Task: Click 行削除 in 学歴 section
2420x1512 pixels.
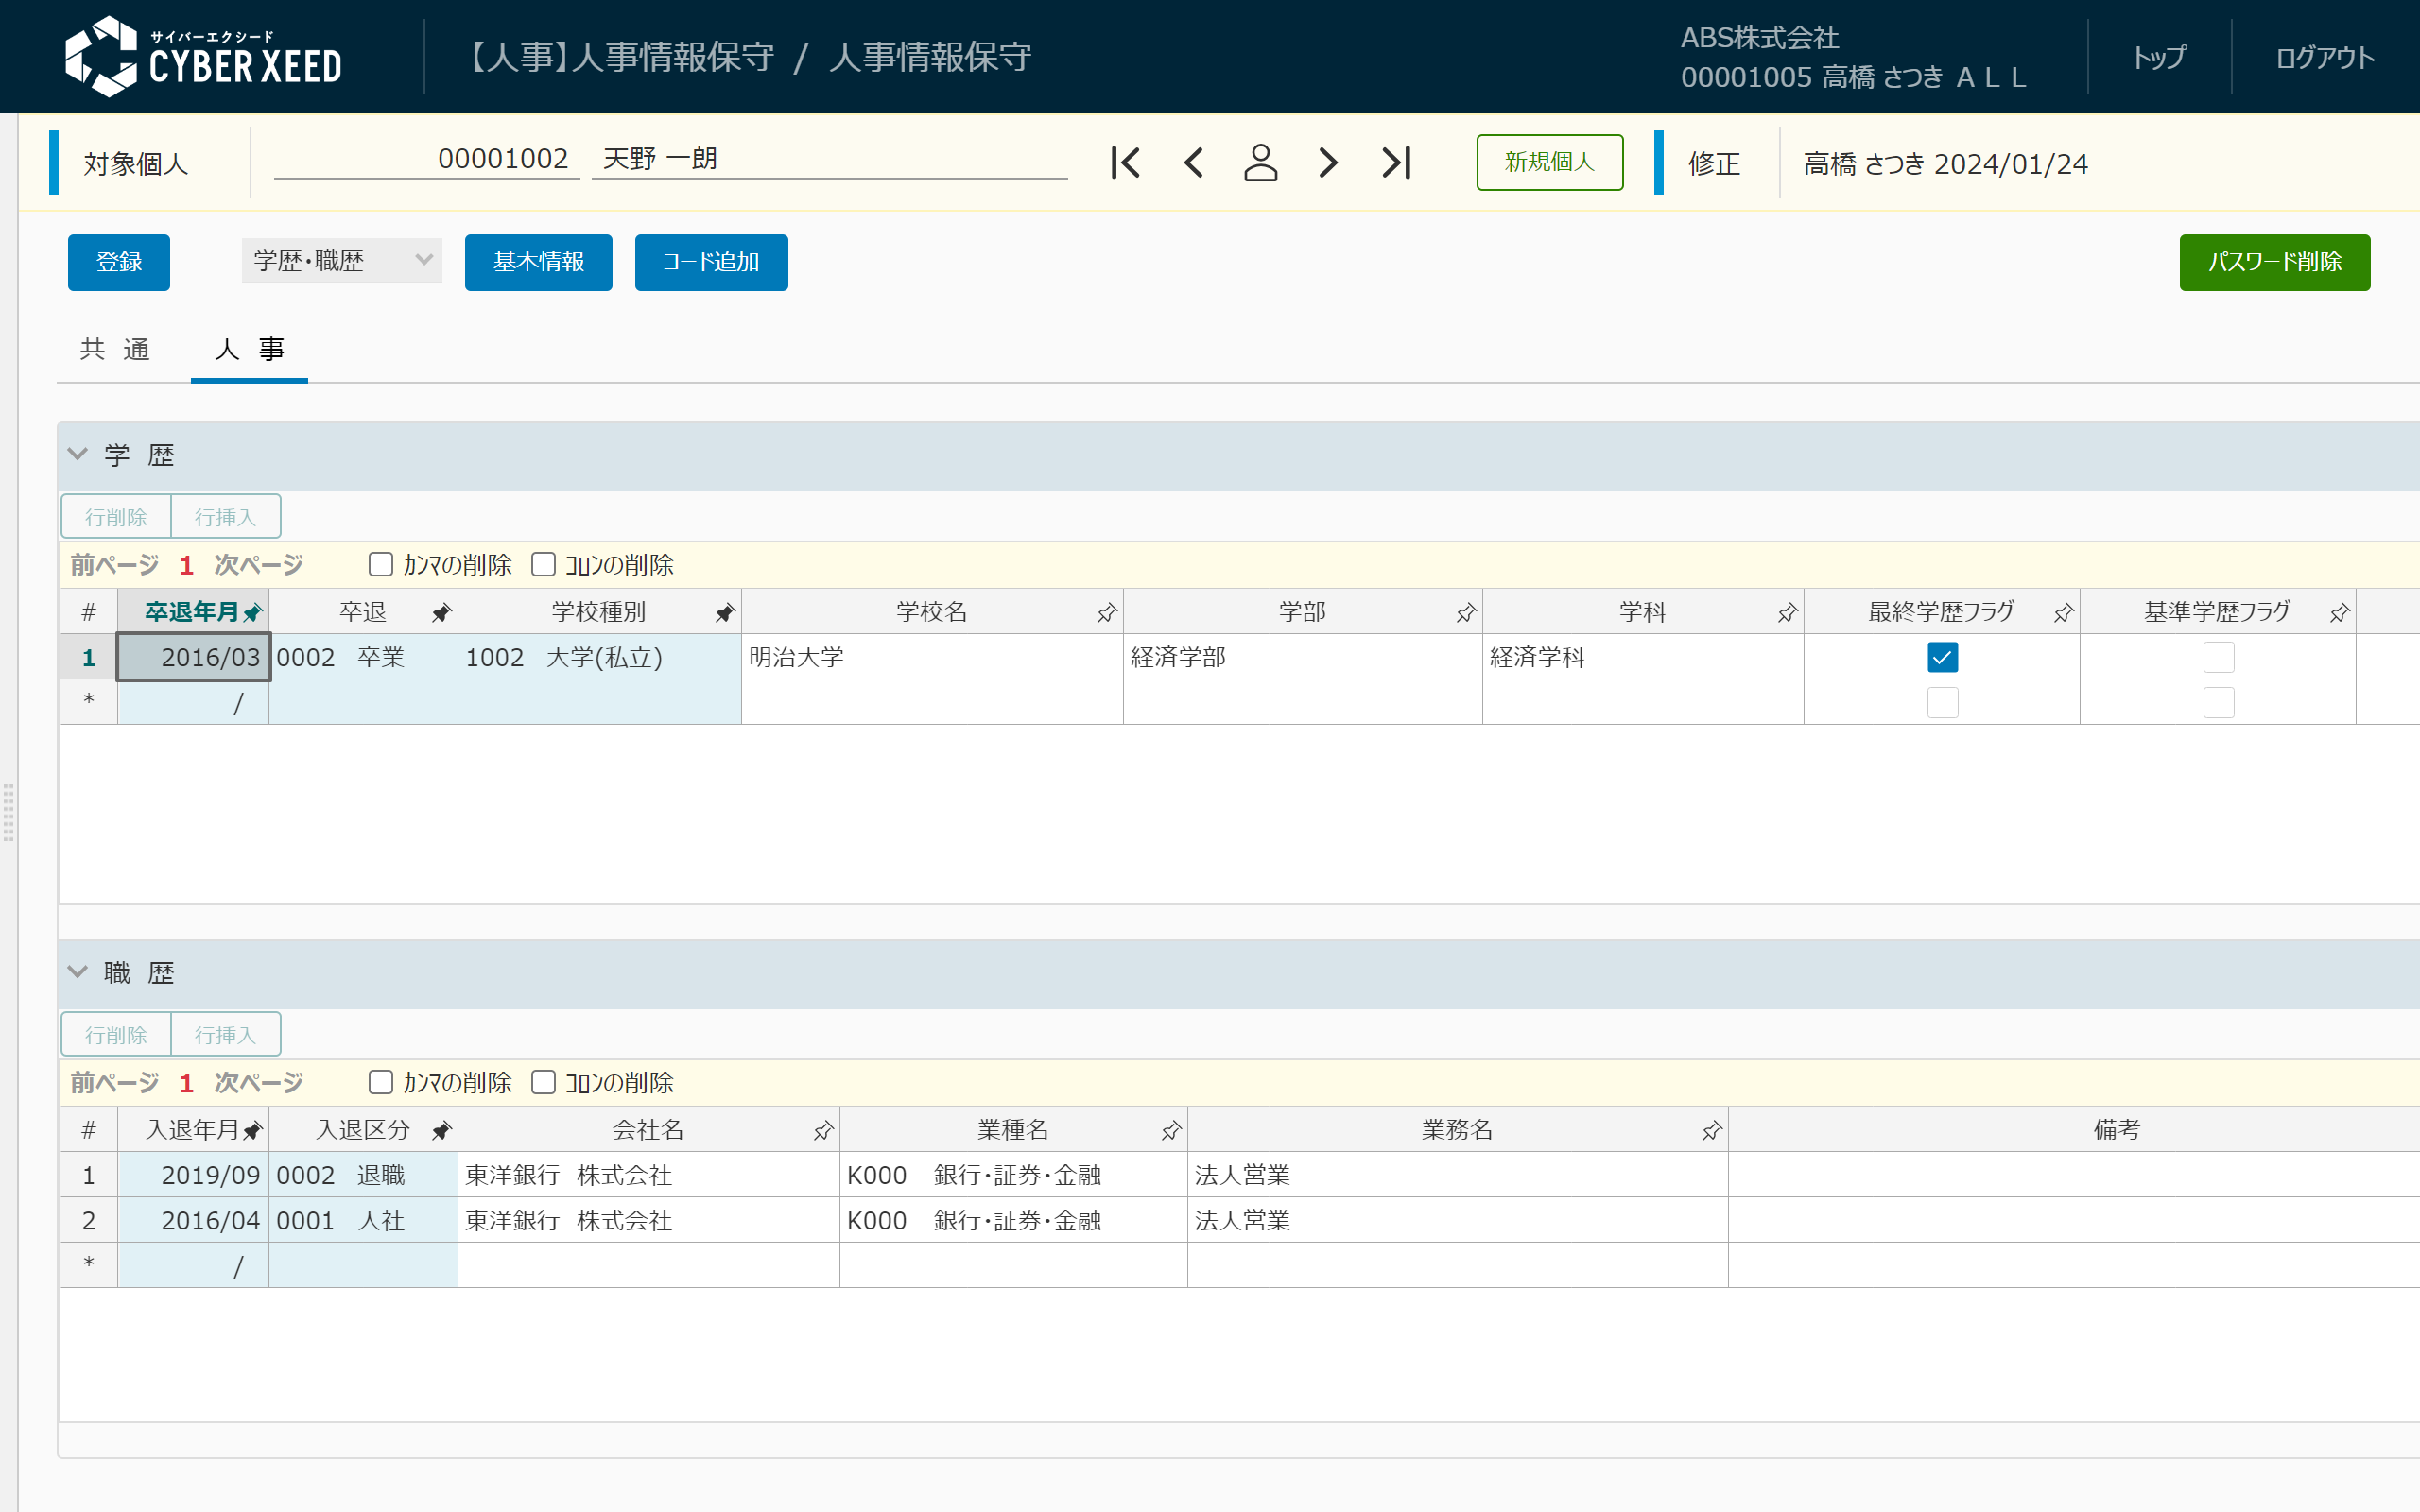Action: pyautogui.click(x=116, y=517)
